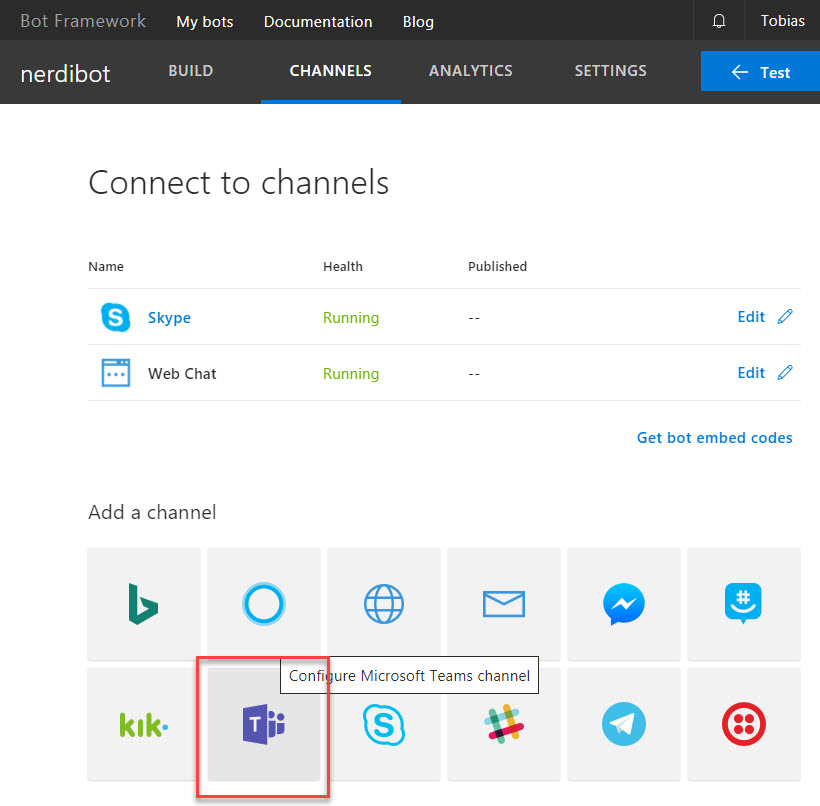Open the Skype channel link
Image resolution: width=820 pixels, height=806 pixels.
click(x=169, y=317)
